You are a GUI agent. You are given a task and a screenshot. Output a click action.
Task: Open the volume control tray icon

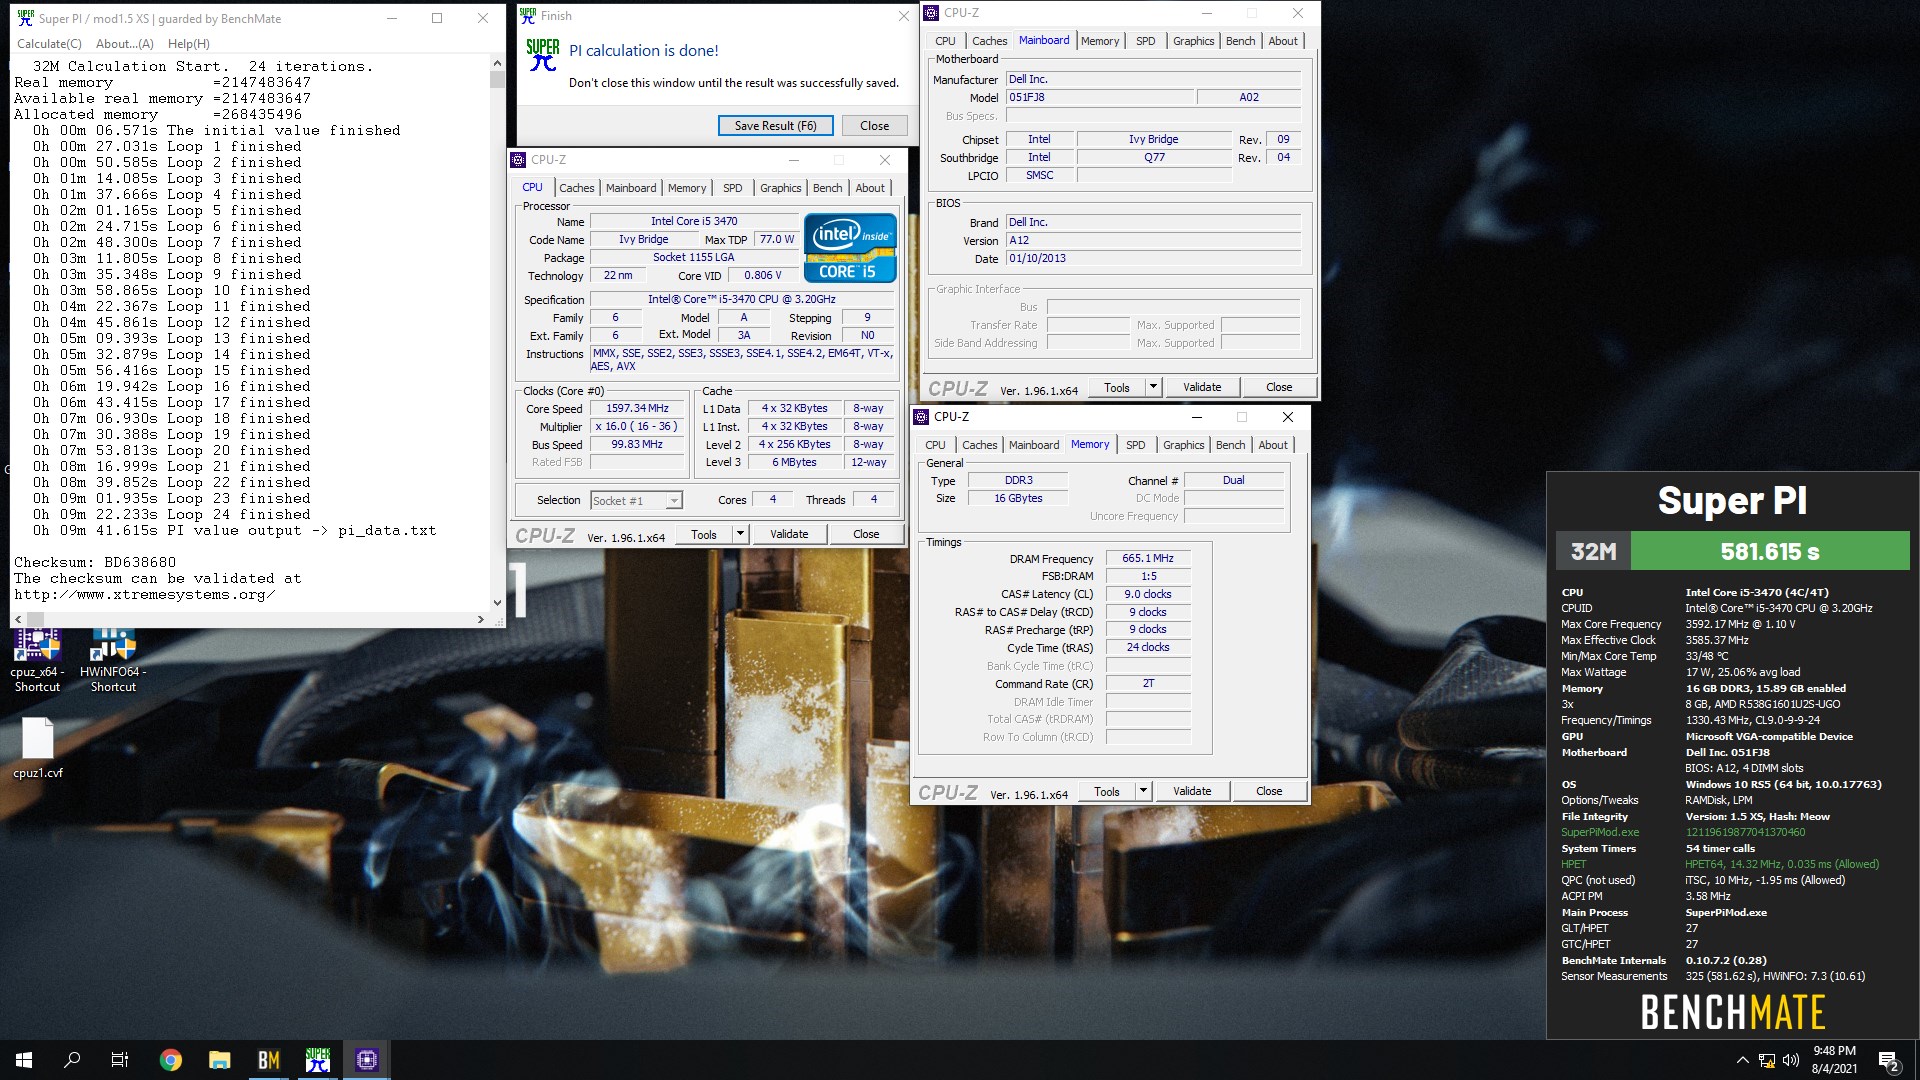coord(1791,1060)
